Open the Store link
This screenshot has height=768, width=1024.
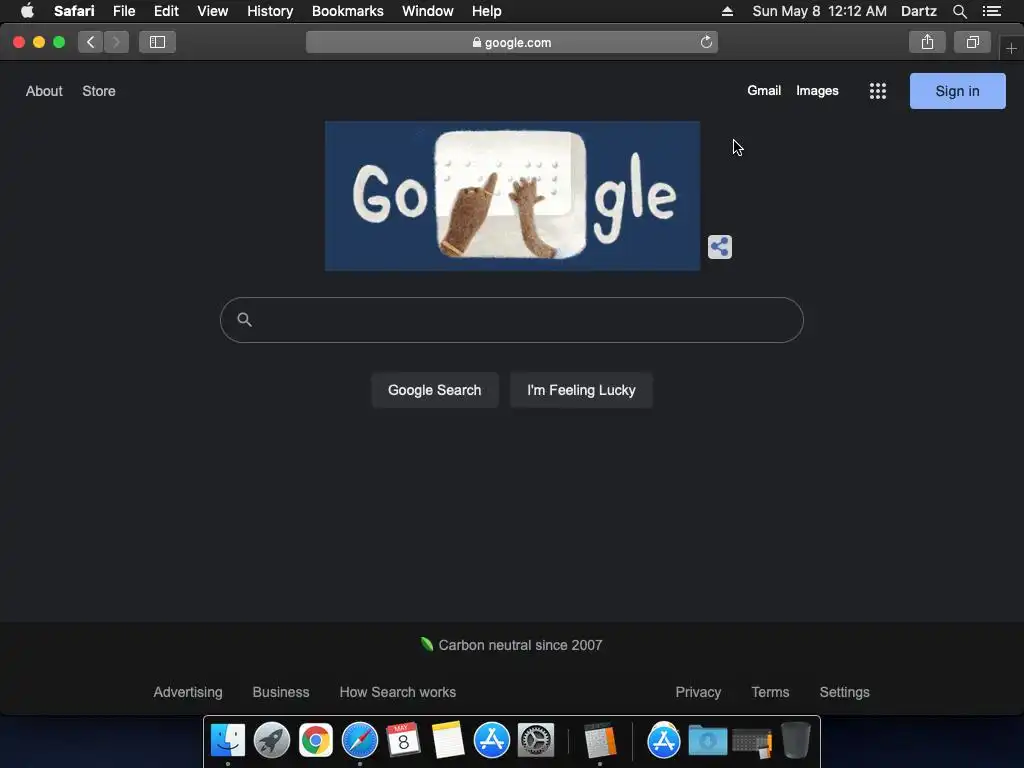click(x=99, y=91)
